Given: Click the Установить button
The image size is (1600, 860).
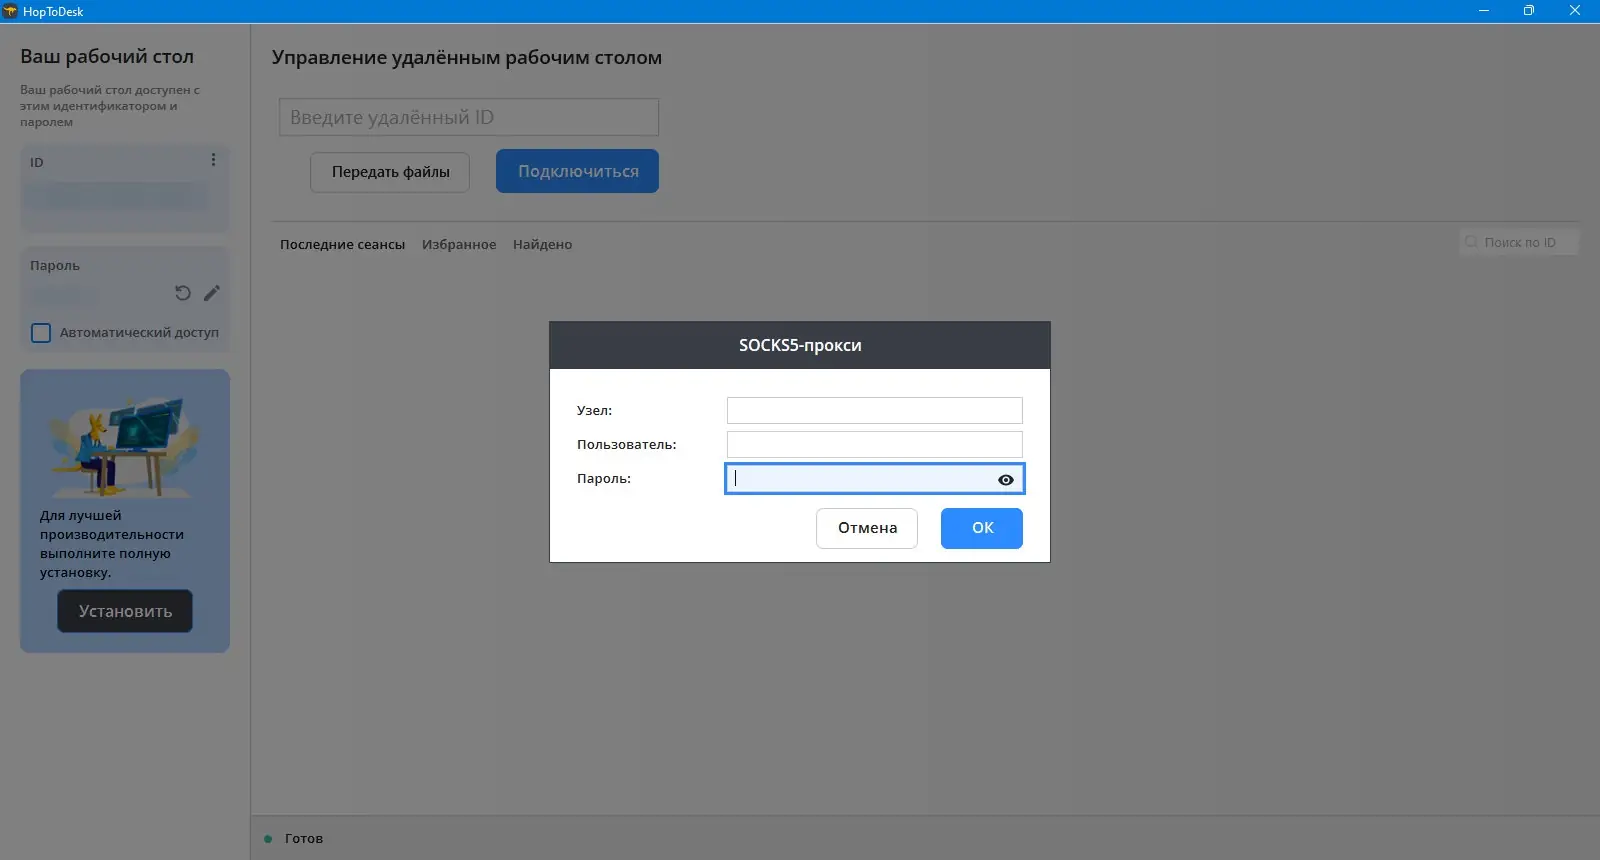Looking at the screenshot, I should 125,611.
